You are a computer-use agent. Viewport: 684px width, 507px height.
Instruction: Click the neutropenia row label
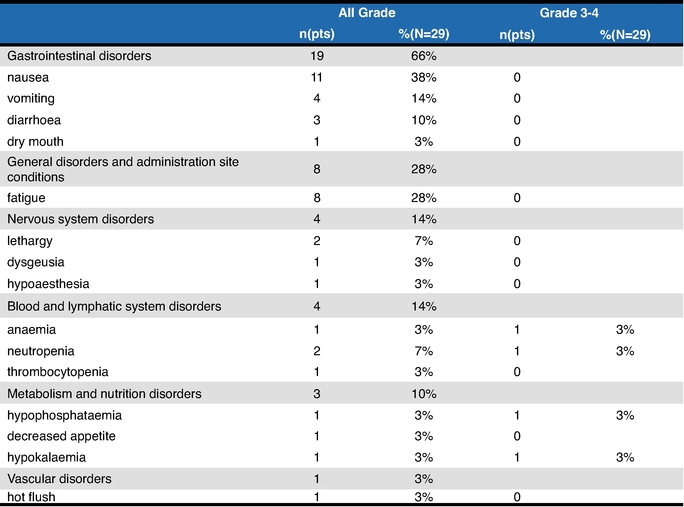41,351
